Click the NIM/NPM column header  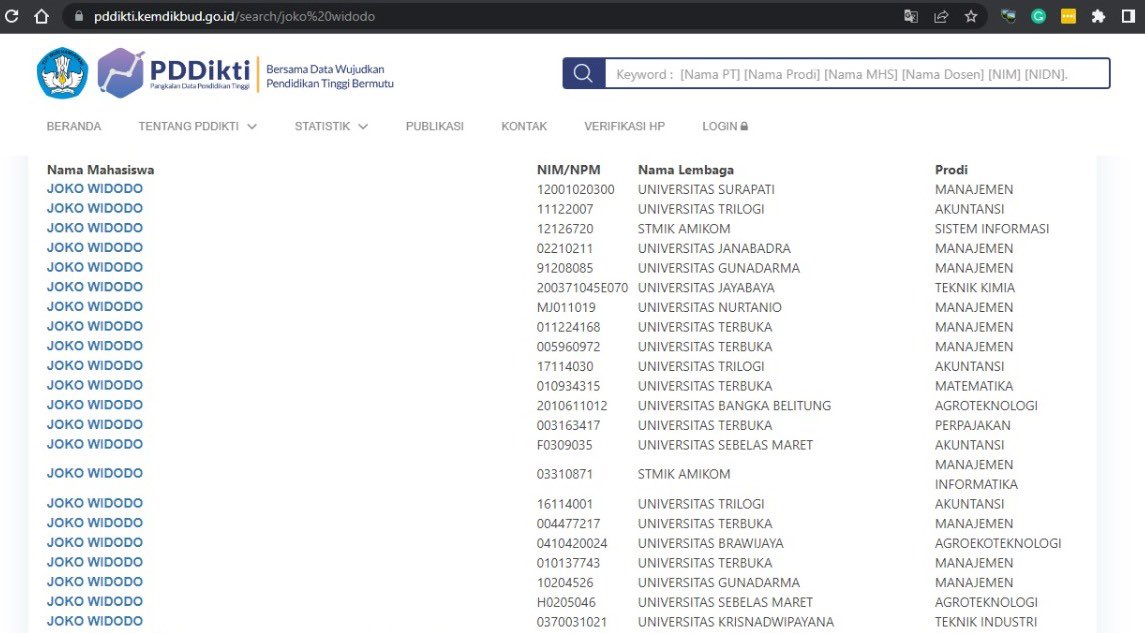568,169
